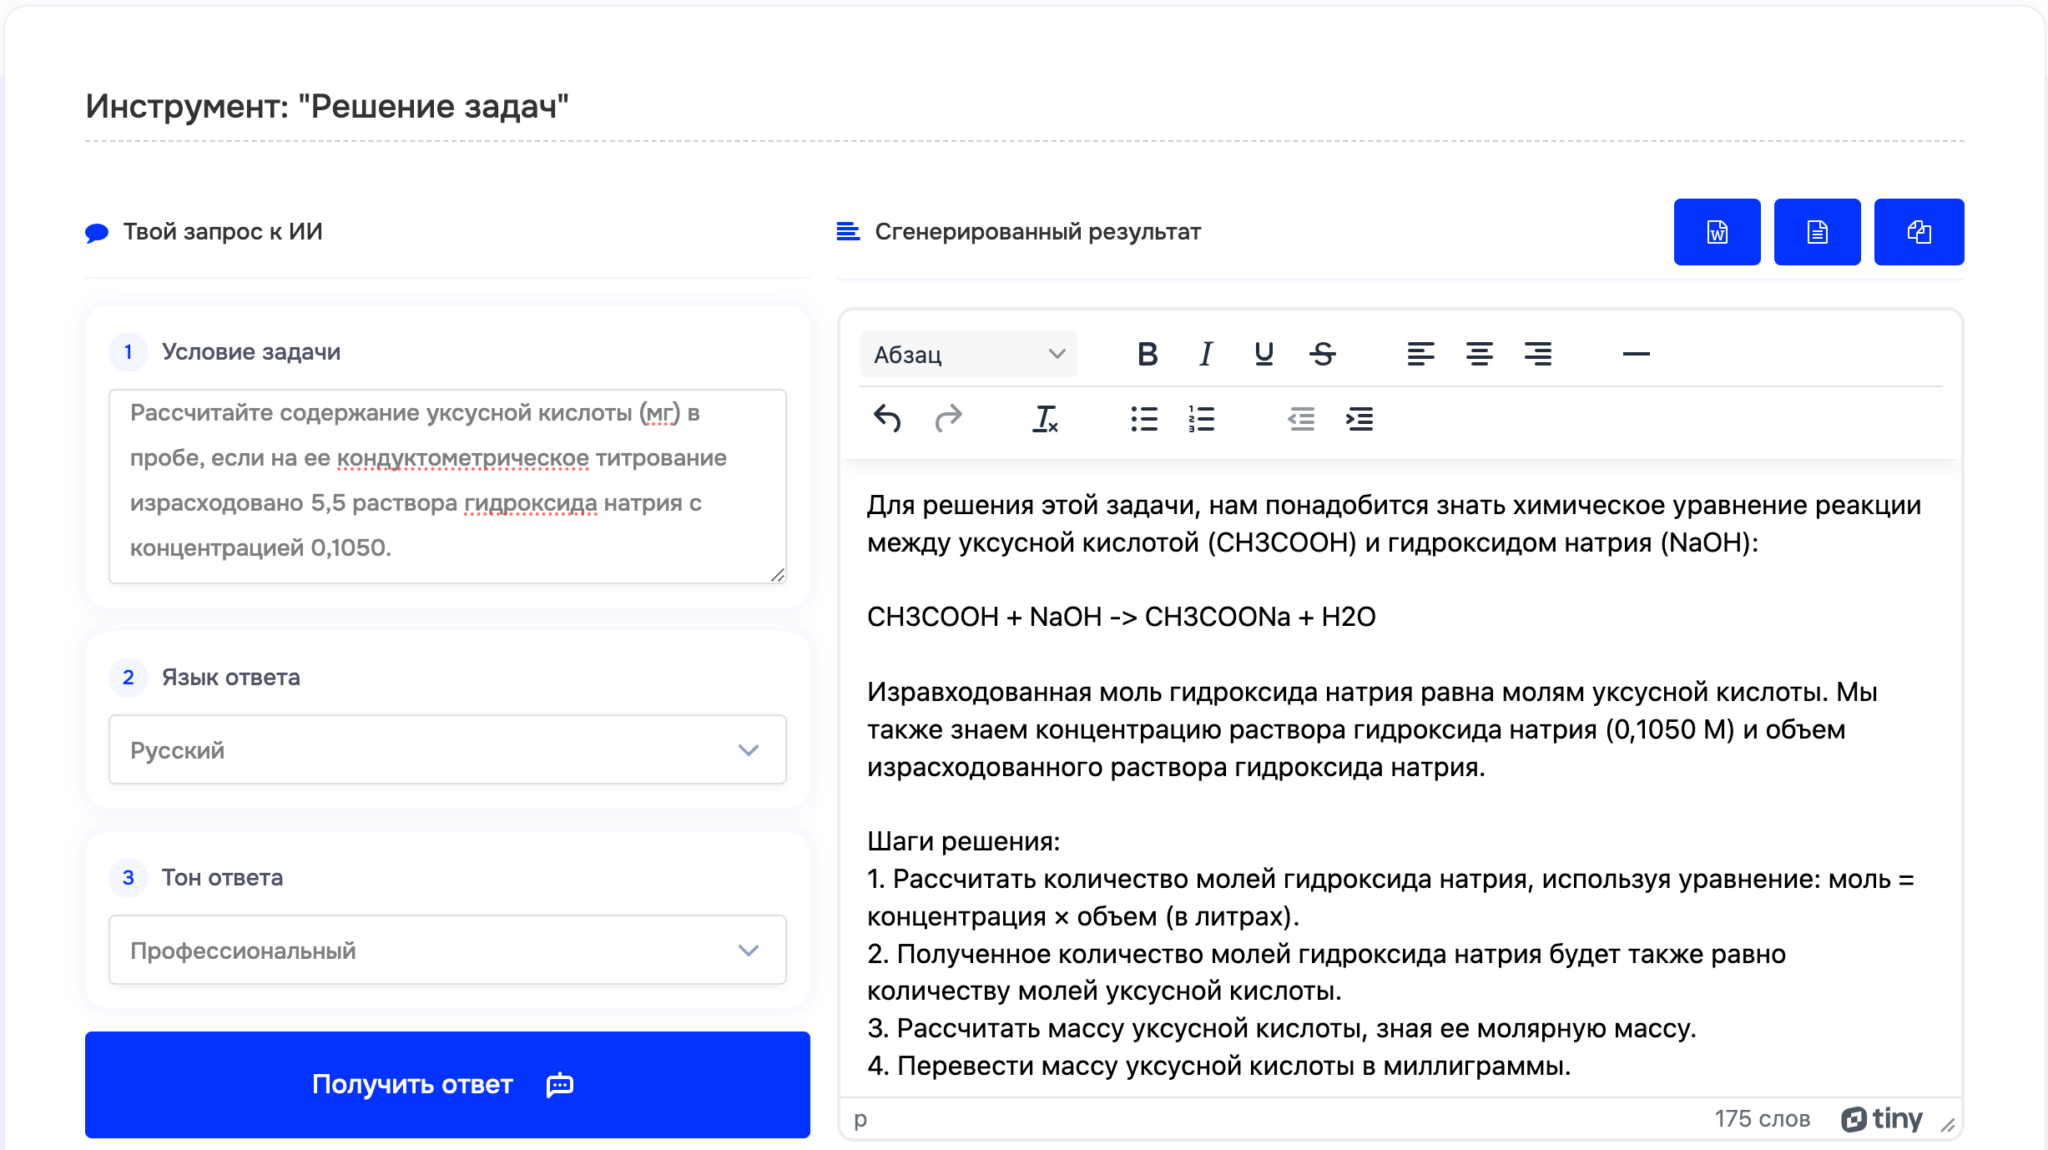Apply italic formatting
This screenshot has height=1150, width=2048.
[1206, 354]
